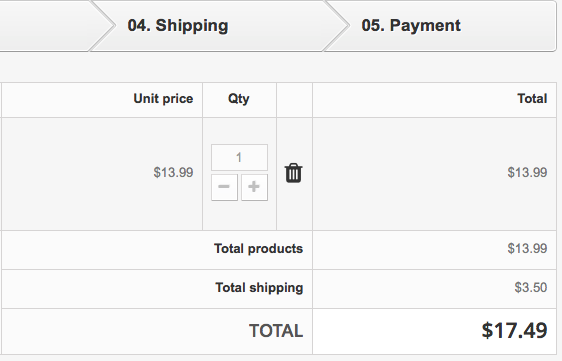Click the arrow divider between Shipping and Payment
The height and width of the screenshot is (361, 562).
click(336, 26)
